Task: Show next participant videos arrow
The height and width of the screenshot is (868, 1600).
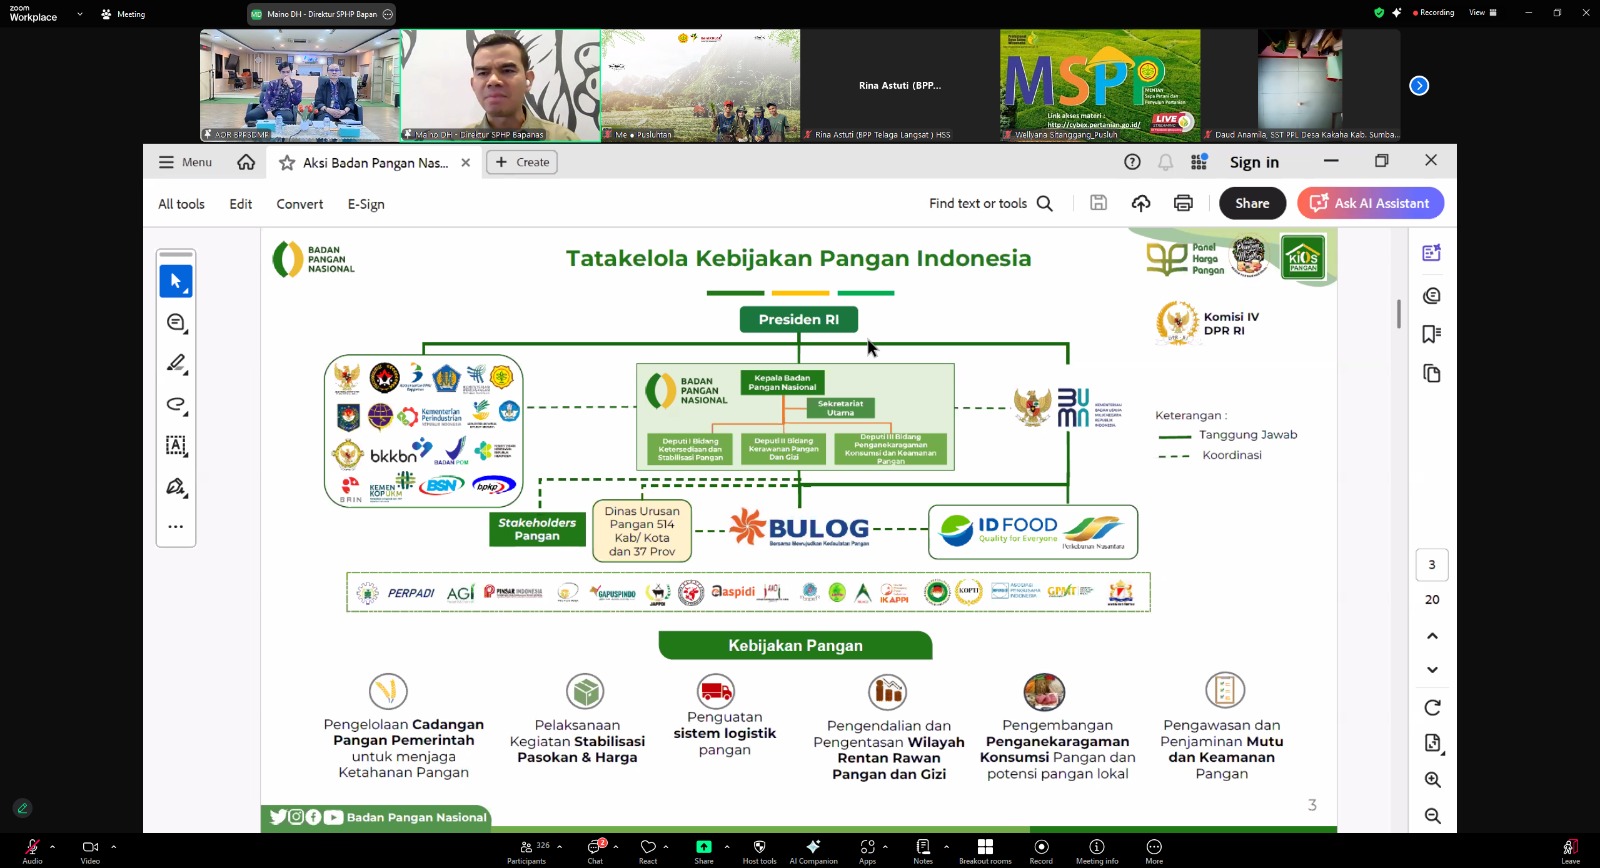Action: click(x=1419, y=85)
